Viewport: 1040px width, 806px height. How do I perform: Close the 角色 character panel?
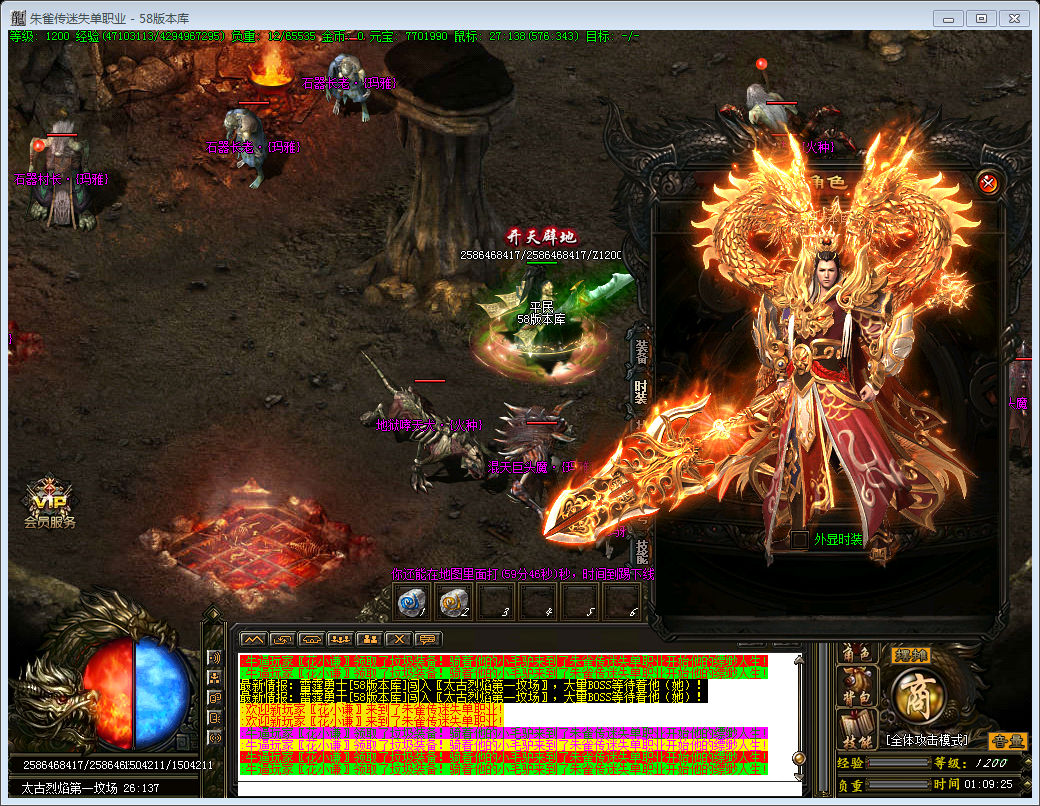pos(988,183)
